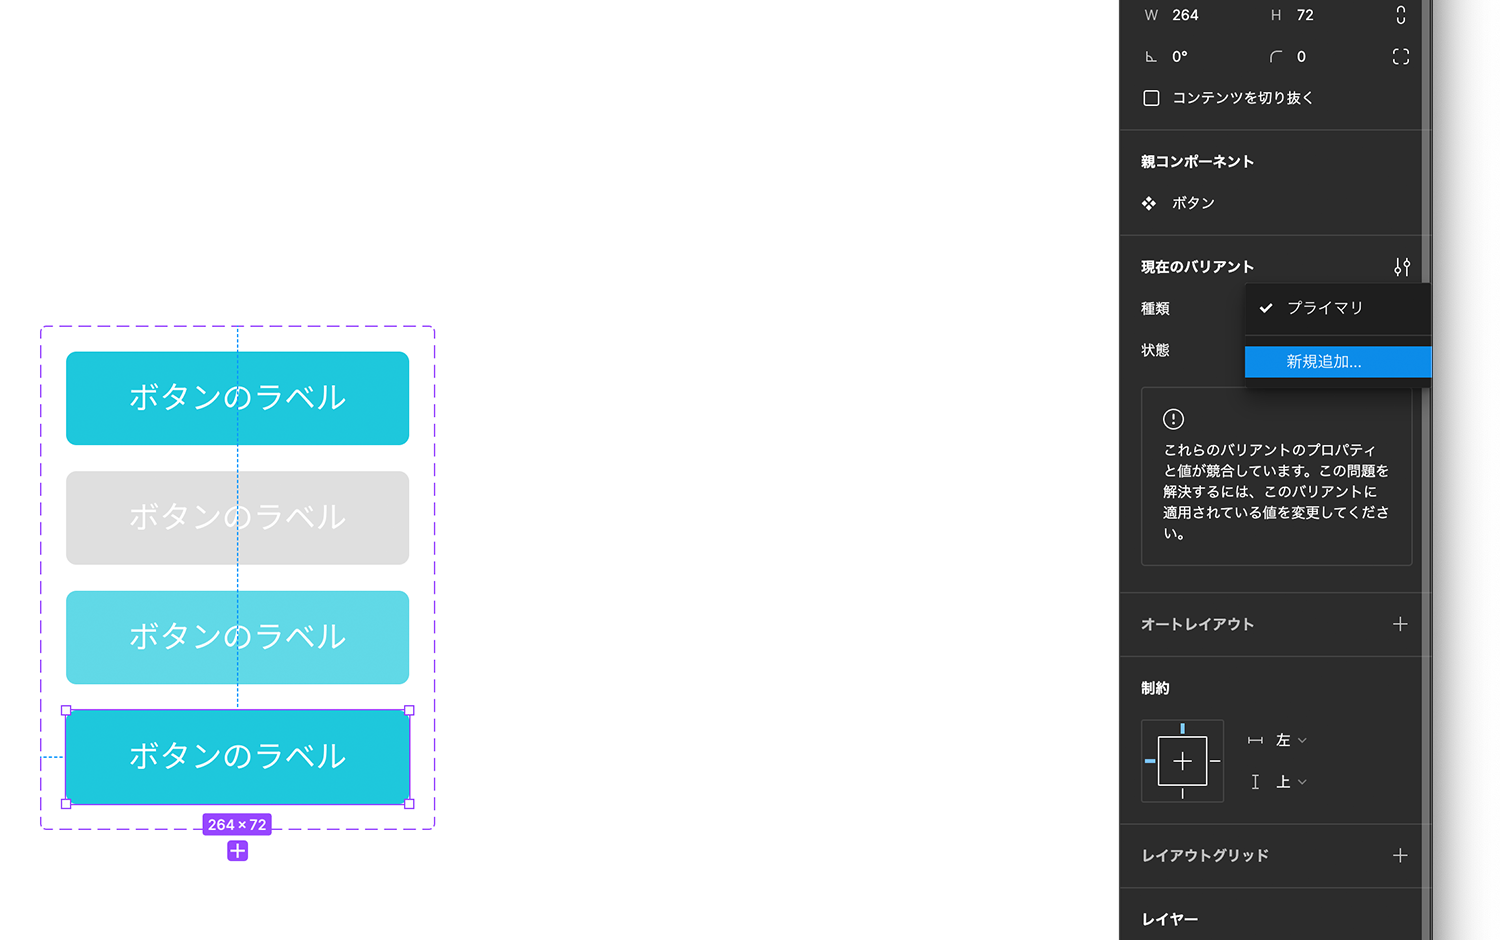Viewport: 1500px width, 940px height.
Task: Select the bottom selected button variant
Action: pyautogui.click(x=237, y=757)
